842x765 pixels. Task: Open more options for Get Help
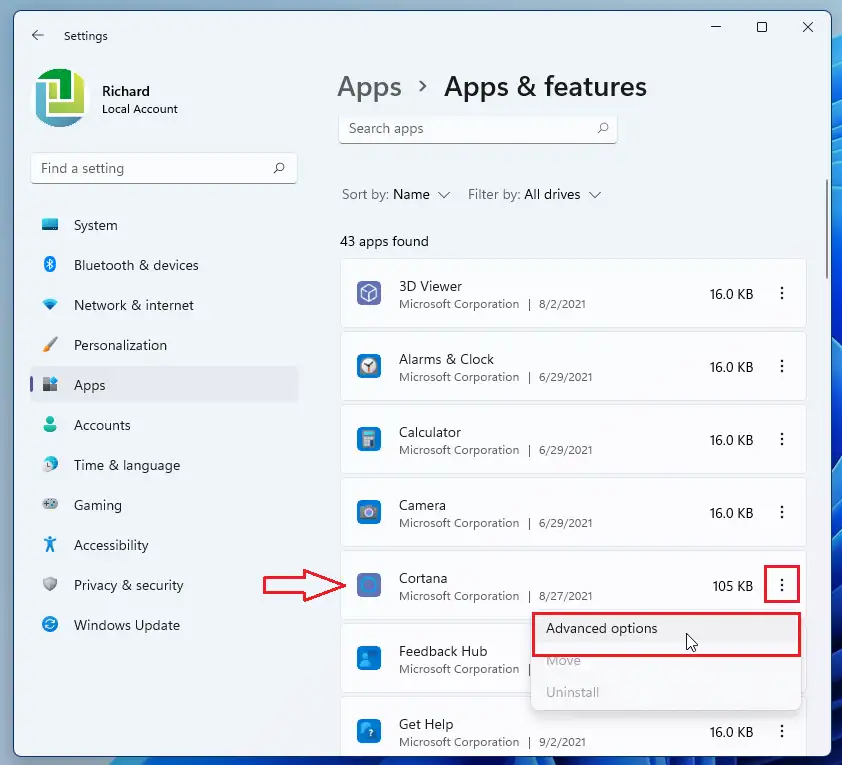click(782, 731)
